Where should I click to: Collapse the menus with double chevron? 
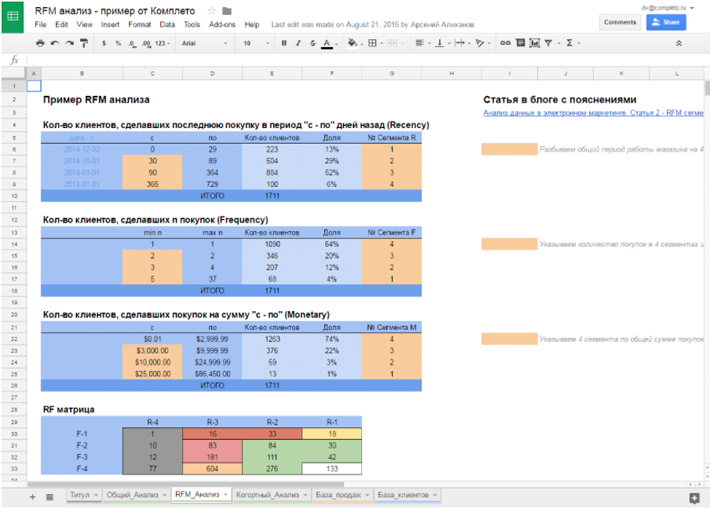(679, 43)
